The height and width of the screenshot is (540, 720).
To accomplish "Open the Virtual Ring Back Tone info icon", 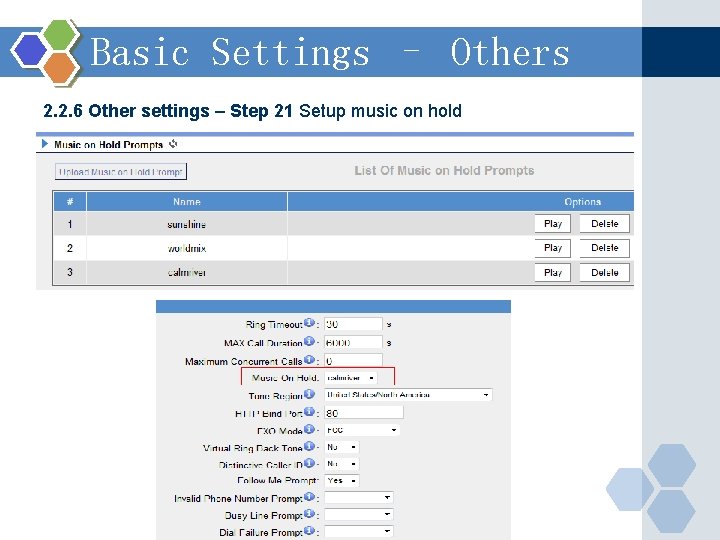I will (x=309, y=446).
